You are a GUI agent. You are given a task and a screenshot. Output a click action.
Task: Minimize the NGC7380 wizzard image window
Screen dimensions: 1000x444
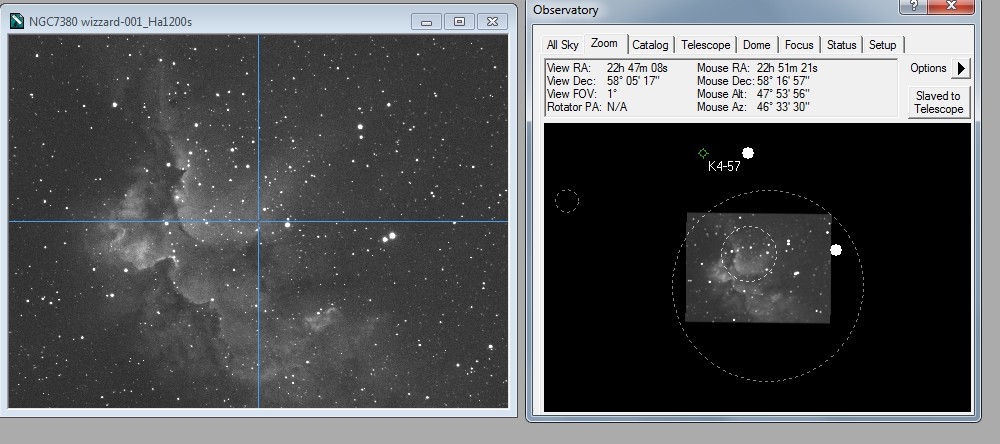coord(427,21)
